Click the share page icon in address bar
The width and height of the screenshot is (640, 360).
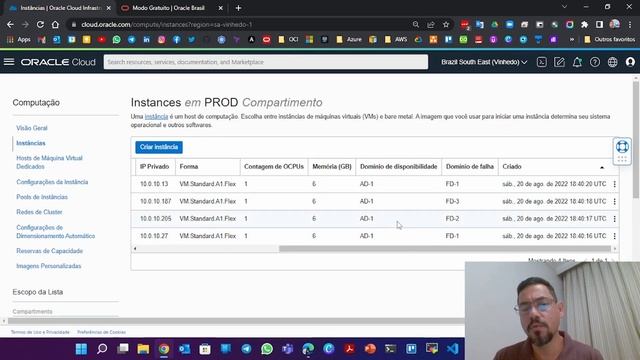pos(431,24)
